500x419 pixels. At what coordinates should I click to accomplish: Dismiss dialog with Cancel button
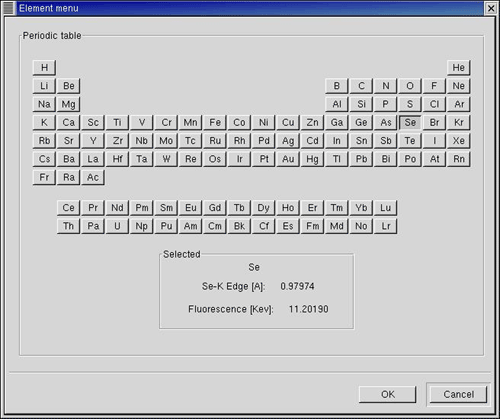(x=458, y=394)
